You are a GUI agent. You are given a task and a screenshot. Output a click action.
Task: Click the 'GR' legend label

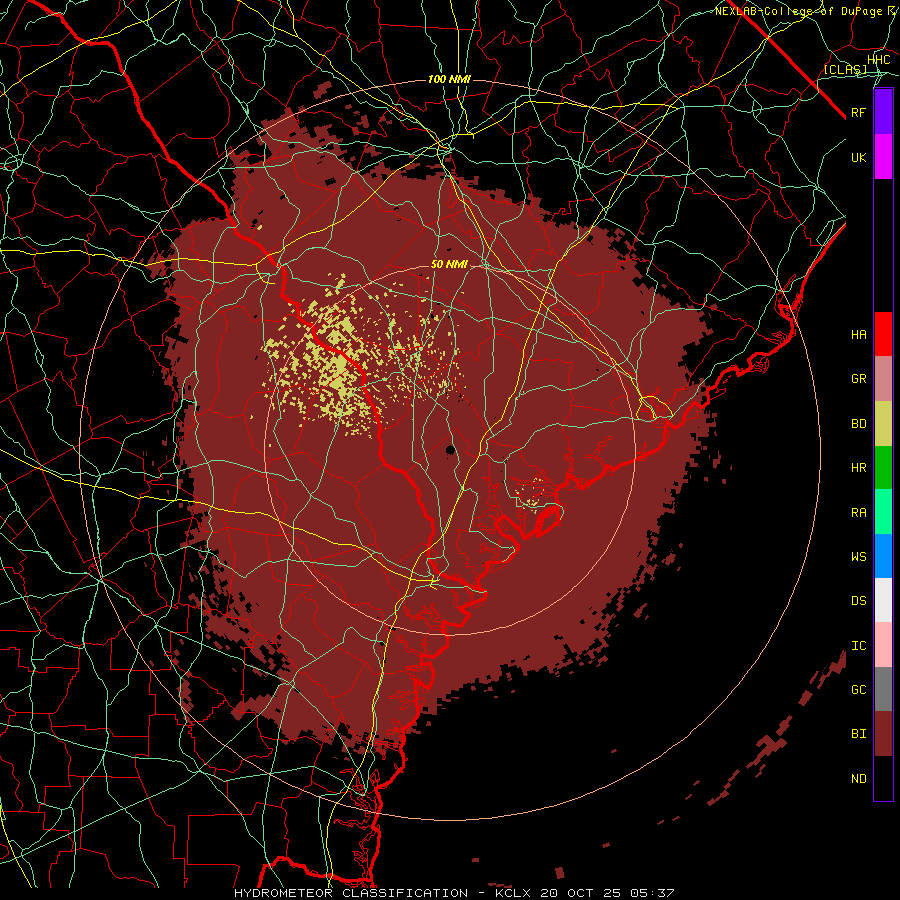click(x=858, y=379)
